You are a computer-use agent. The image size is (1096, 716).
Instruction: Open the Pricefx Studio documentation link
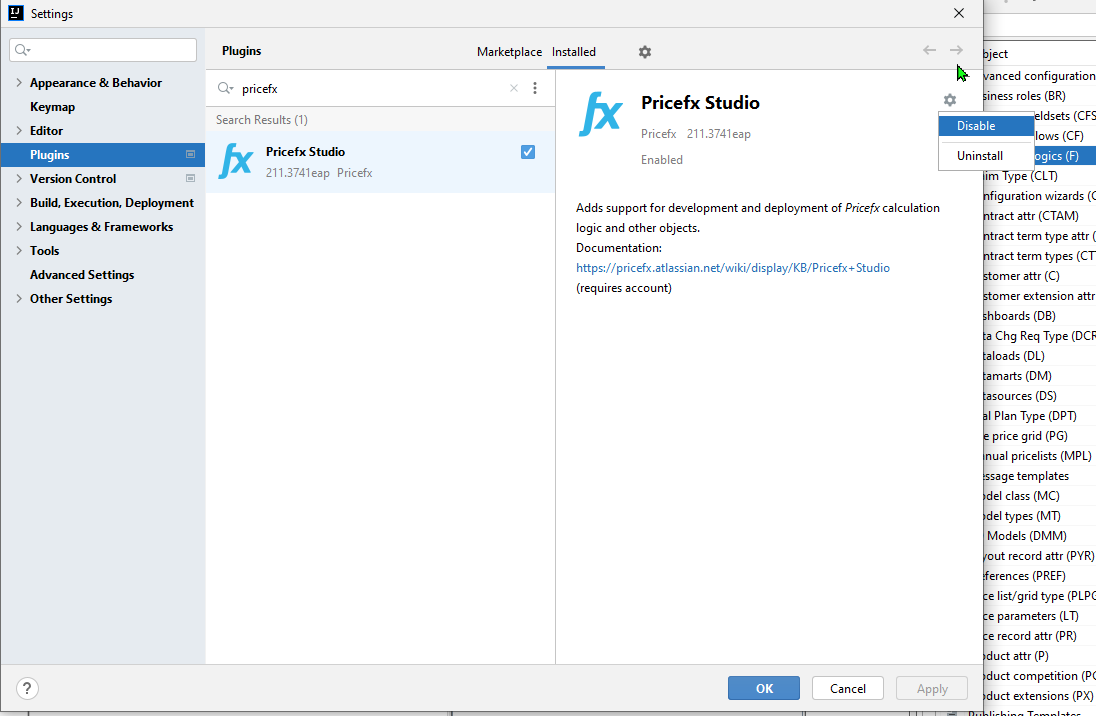(733, 267)
